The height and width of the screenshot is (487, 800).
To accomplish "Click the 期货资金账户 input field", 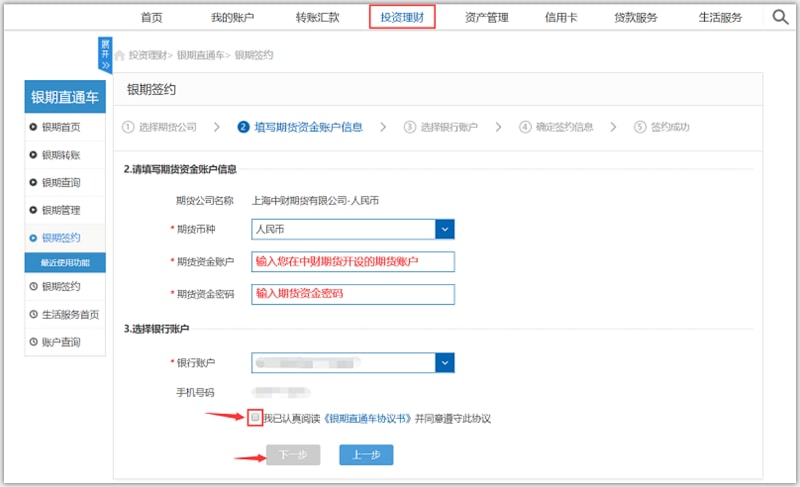I will coord(352,262).
